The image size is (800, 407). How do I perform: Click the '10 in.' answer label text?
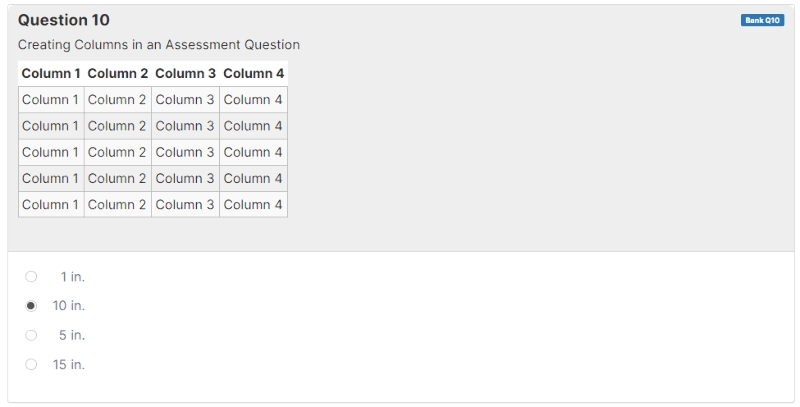pos(69,306)
